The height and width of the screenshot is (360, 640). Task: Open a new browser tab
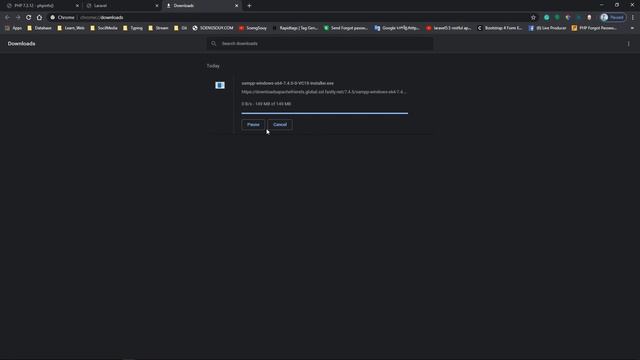(249, 6)
